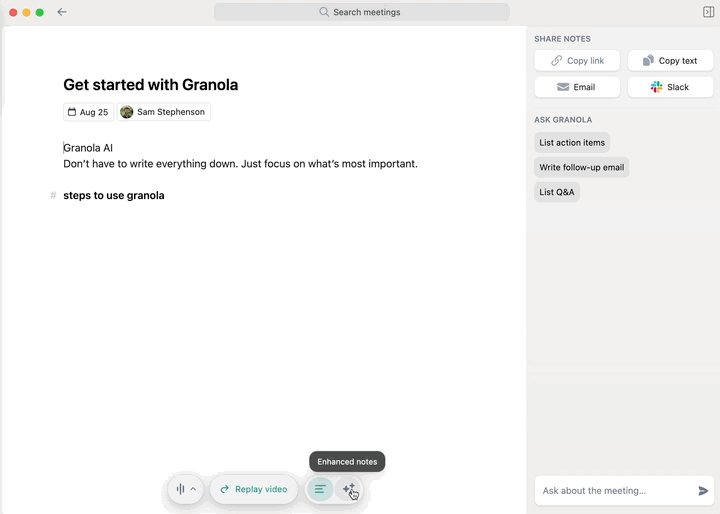
Task: Collapse the right sidebar panel icon
Action: (709, 12)
